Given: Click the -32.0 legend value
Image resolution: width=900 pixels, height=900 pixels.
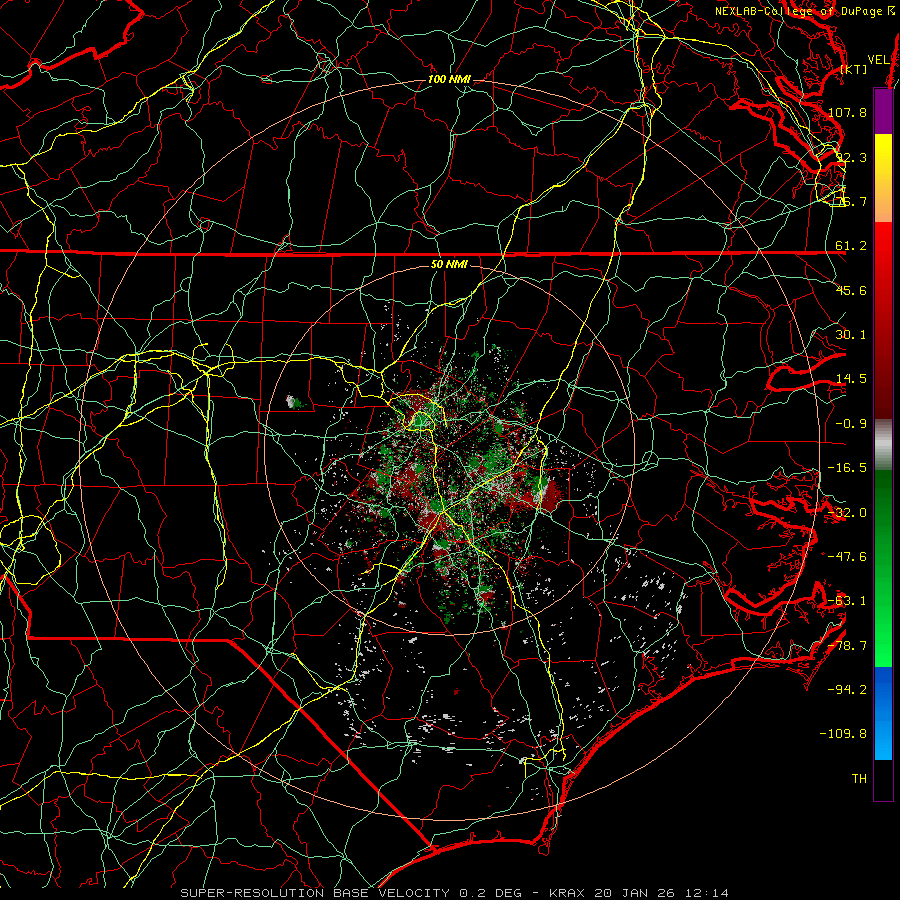Looking at the screenshot, I should (847, 513).
